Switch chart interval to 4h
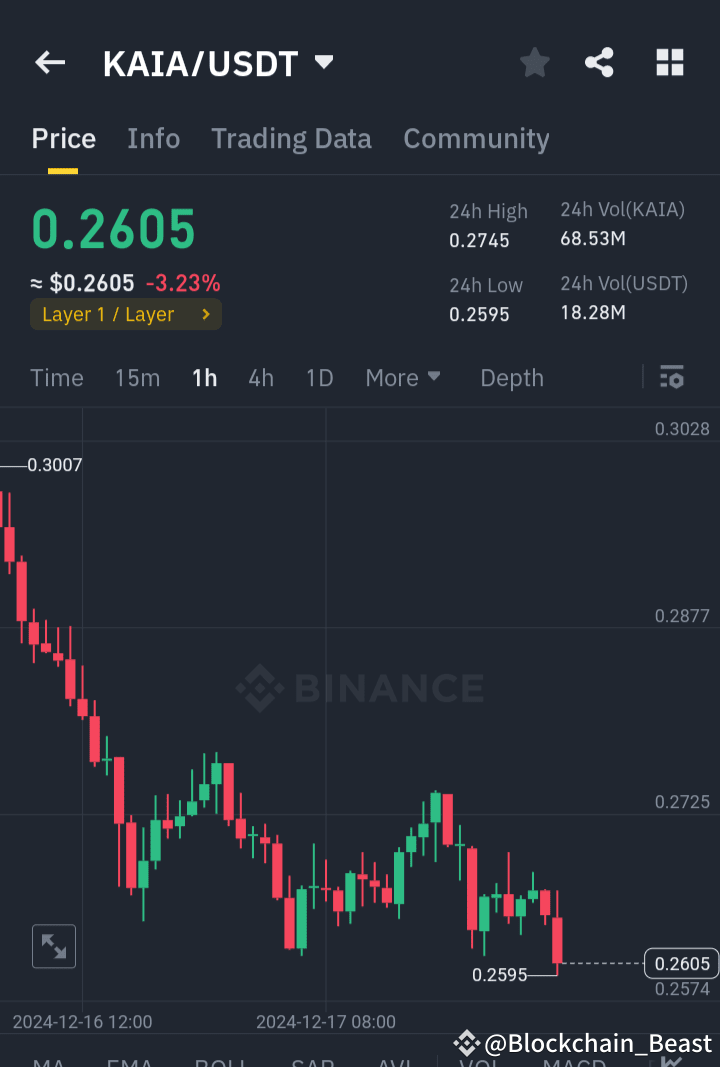Screen dimensions: 720x1067 coord(260,377)
